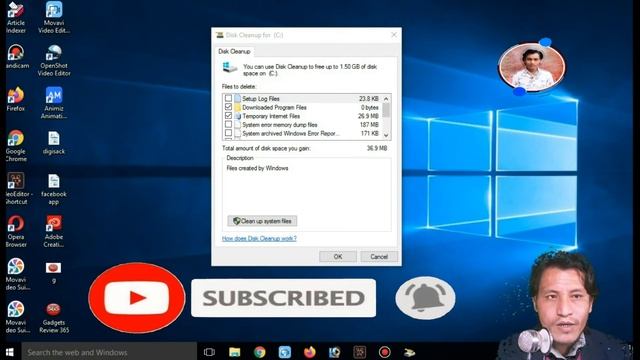Click the red record icon in taskbar

coord(384,352)
